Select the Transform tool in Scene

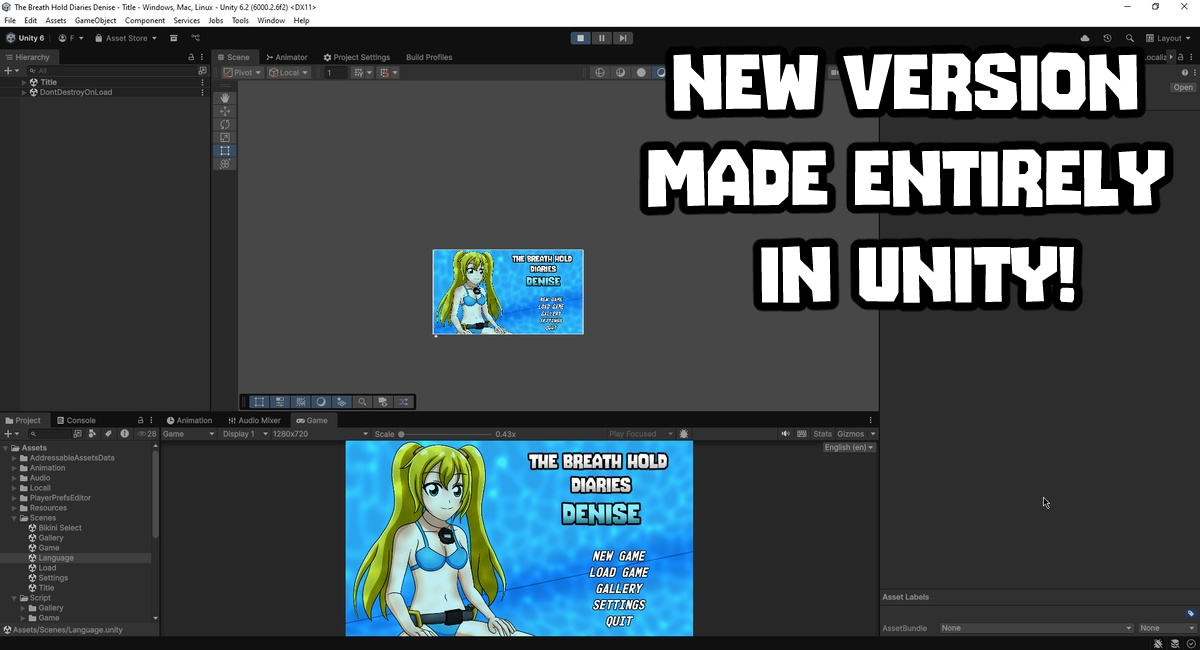click(225, 163)
